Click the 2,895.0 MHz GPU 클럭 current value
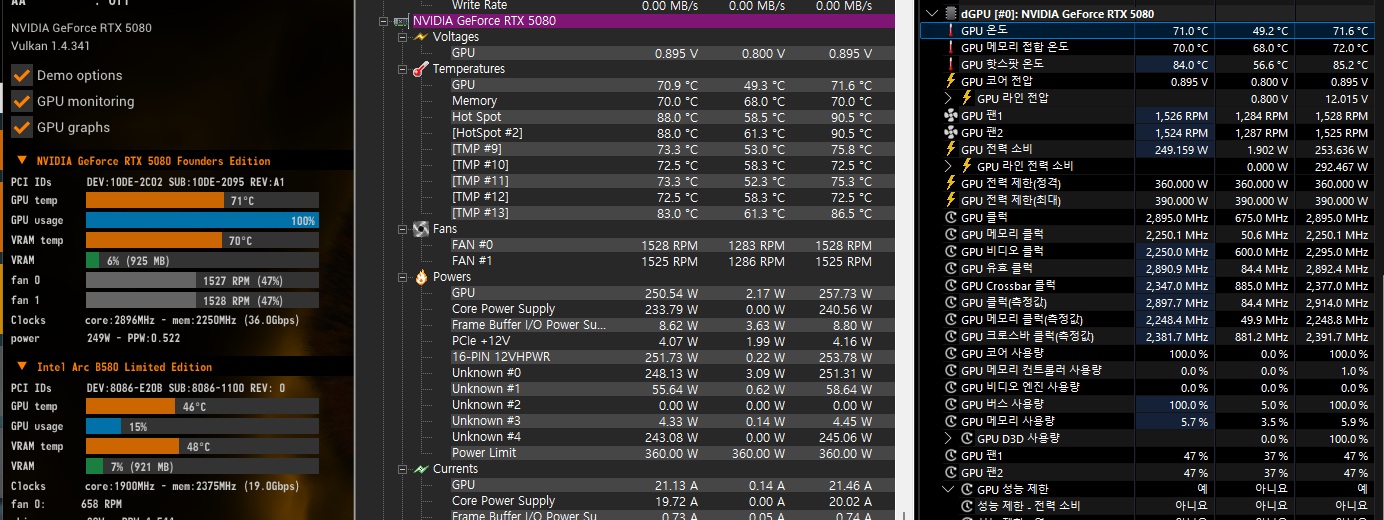The height and width of the screenshot is (520, 1384). pos(1177,218)
